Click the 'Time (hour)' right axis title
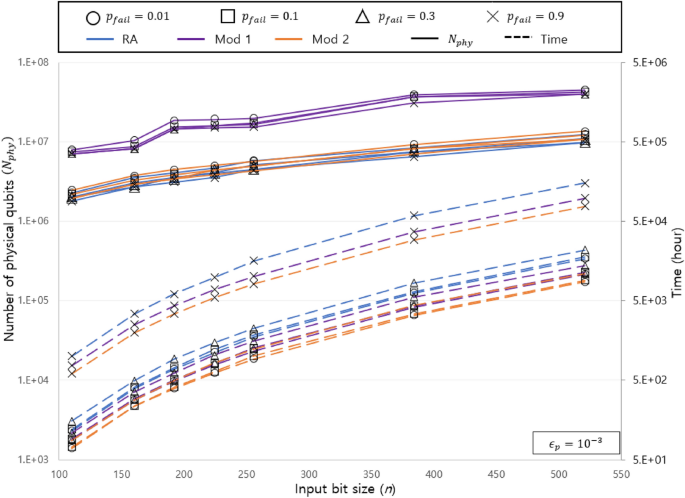 [677, 263]
